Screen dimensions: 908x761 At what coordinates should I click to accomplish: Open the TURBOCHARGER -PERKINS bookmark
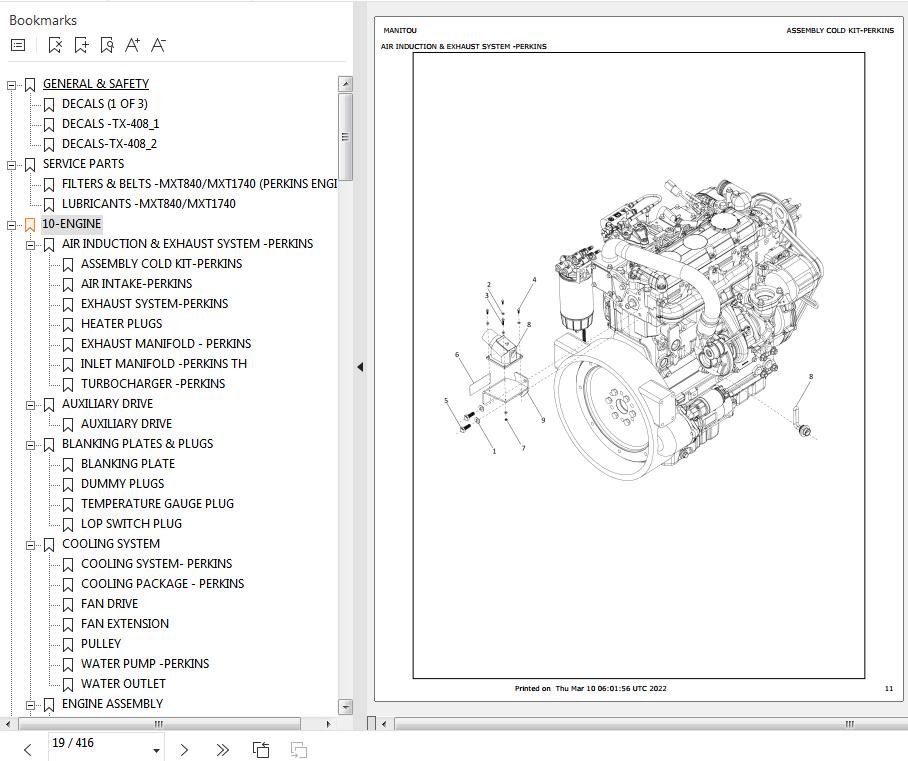153,383
